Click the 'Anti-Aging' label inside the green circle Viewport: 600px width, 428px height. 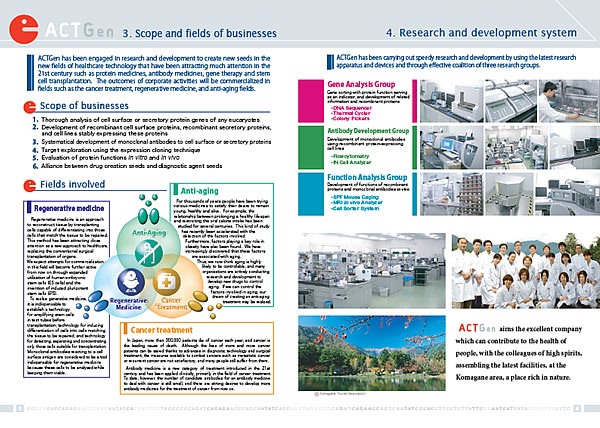point(149,233)
